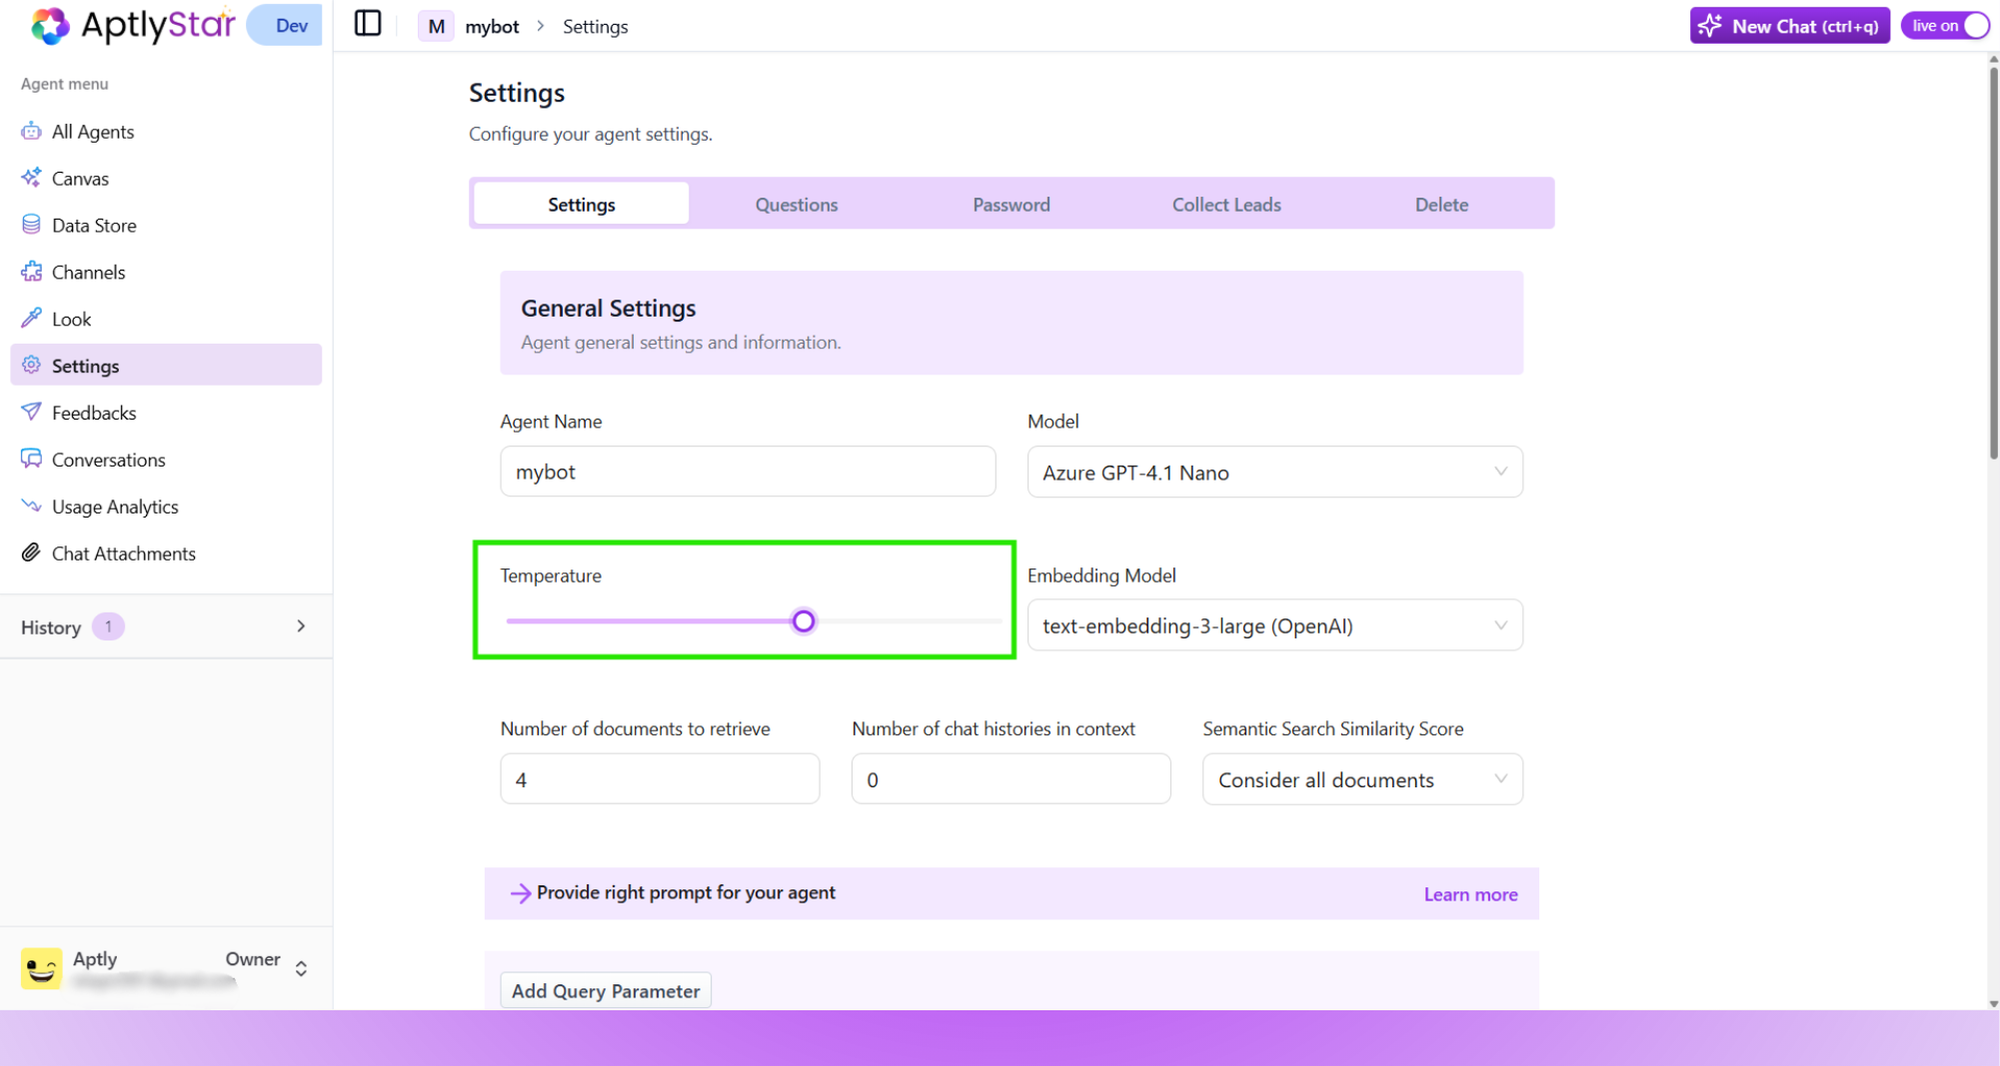2000x1066 pixels.
Task: Click the Data Store database icon
Action: (x=31, y=225)
